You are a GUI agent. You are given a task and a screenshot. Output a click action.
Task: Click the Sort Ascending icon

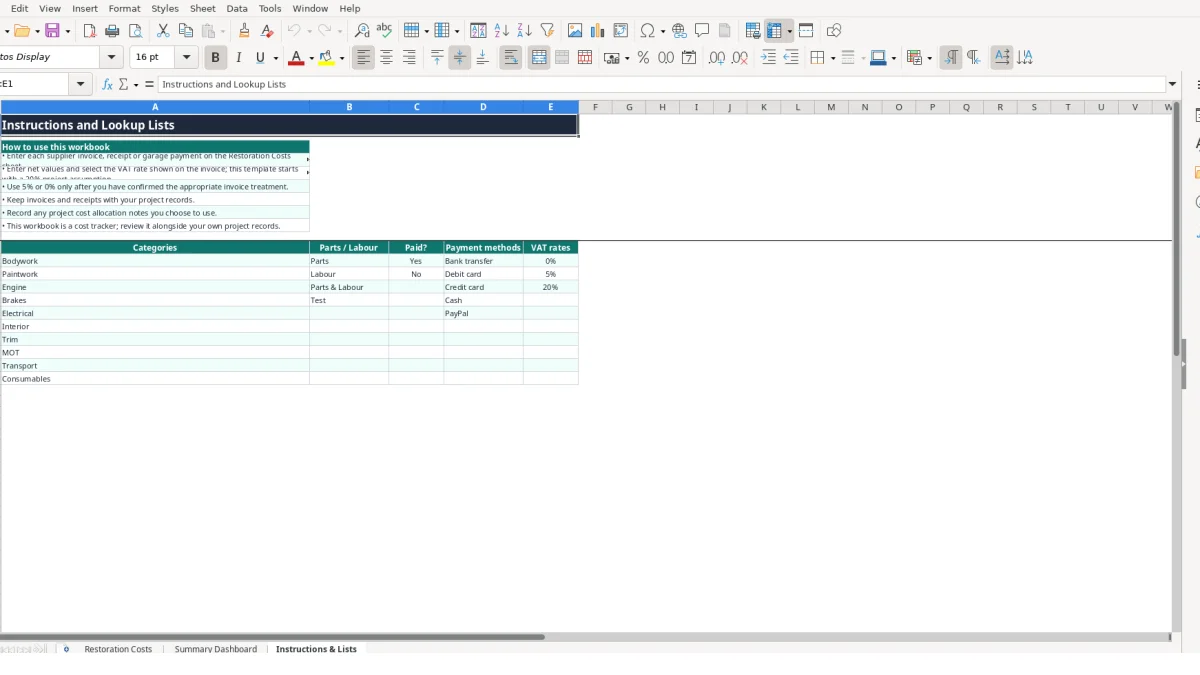pos(501,31)
